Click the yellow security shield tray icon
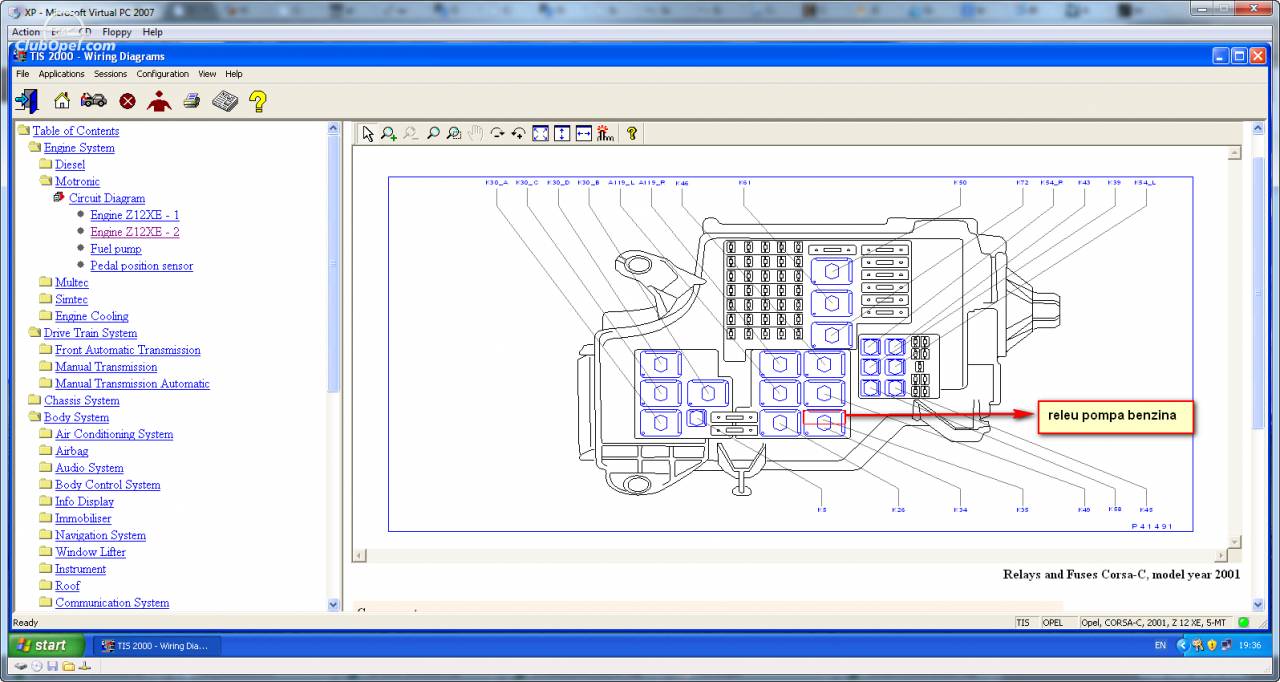Screen dimensions: 1280x682 click(x=1211, y=645)
